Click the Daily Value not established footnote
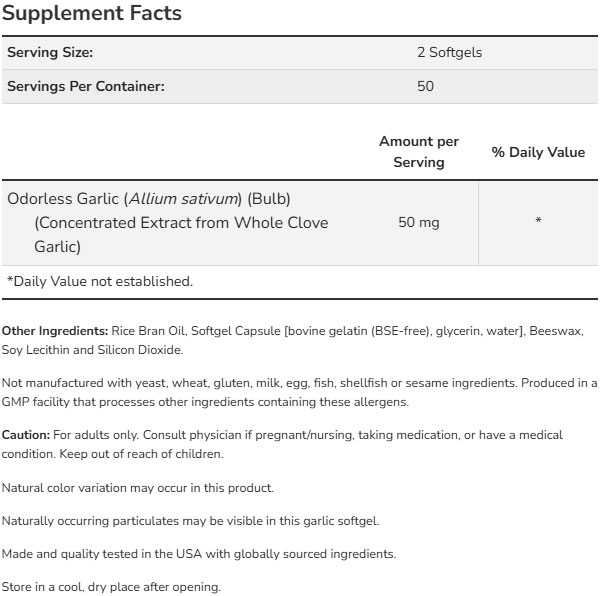This screenshot has height=596, width=600. click(100, 281)
